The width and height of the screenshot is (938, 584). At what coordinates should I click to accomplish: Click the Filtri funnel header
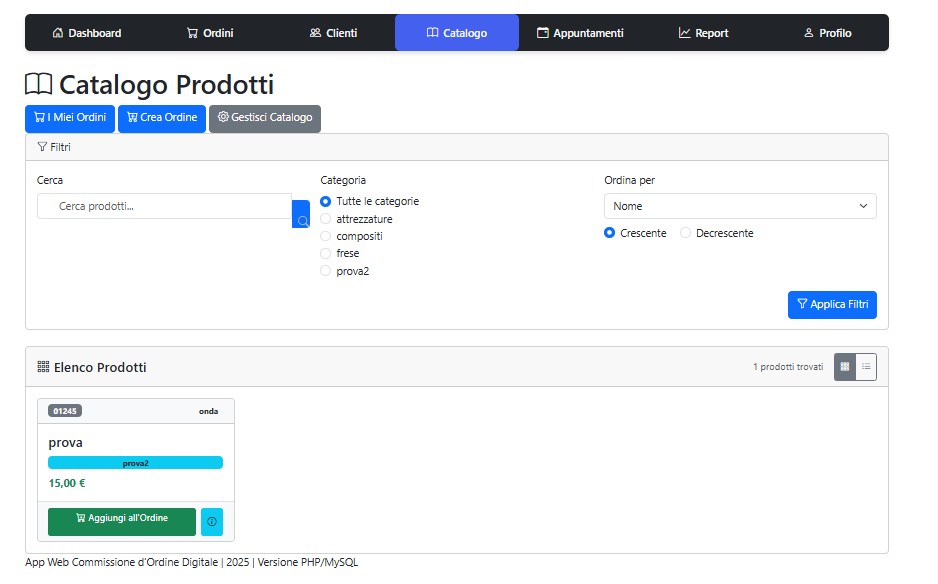[54, 147]
